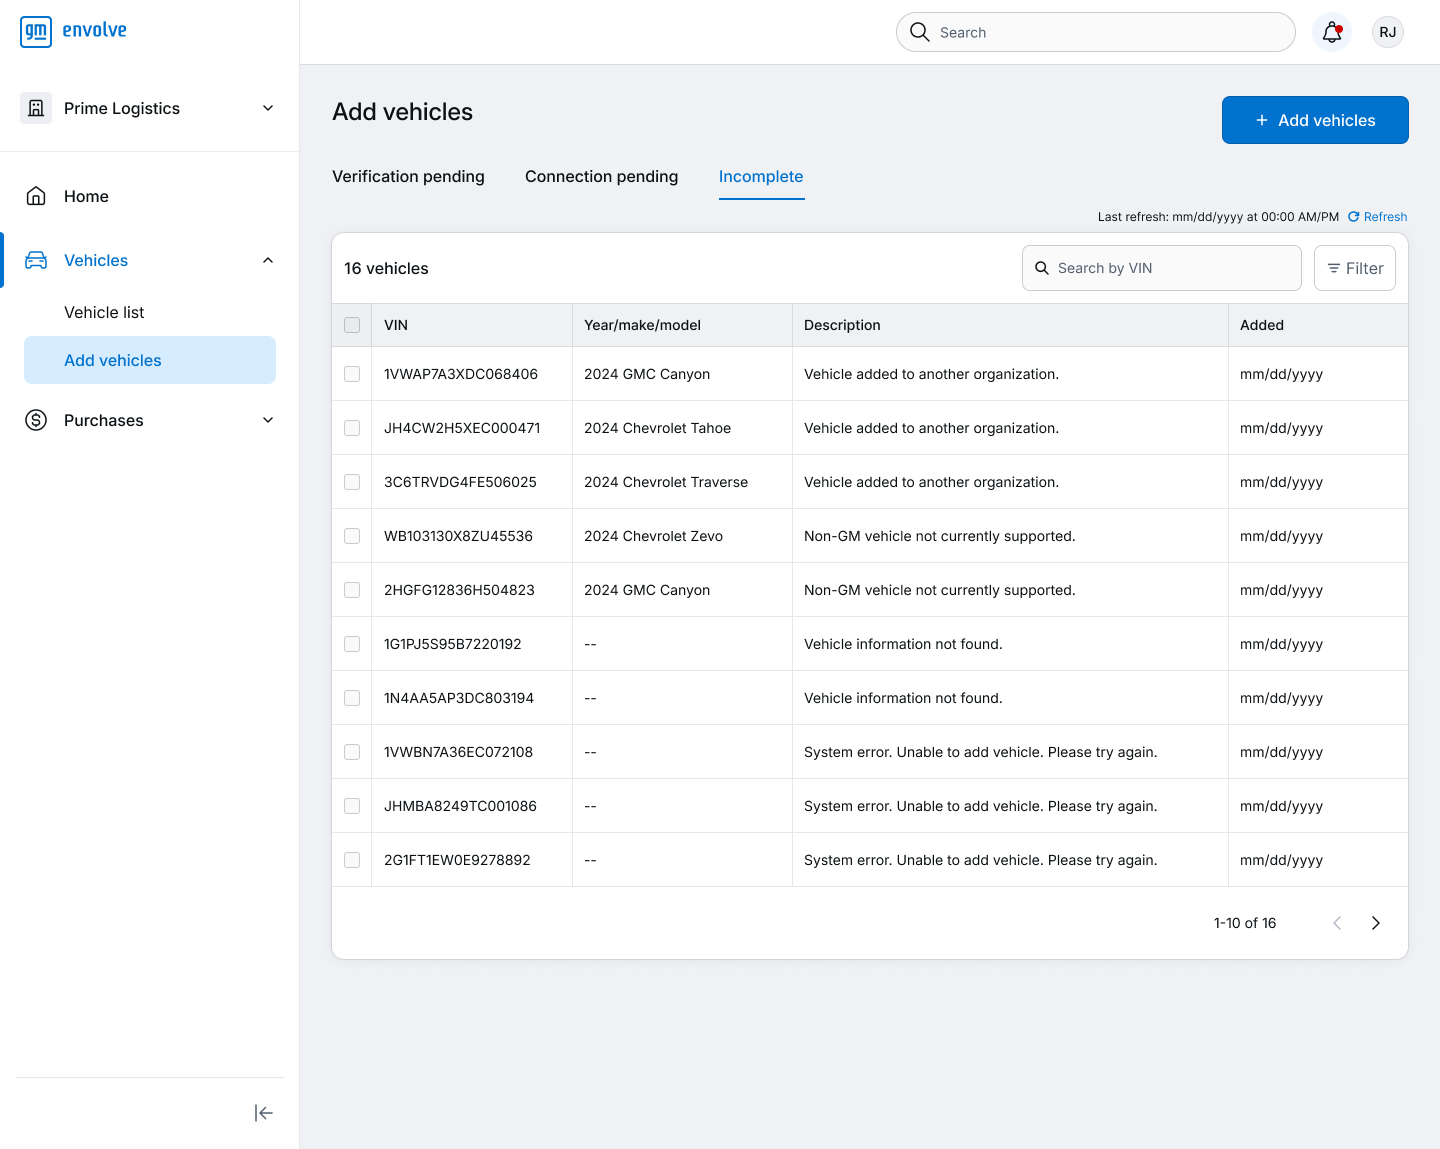Screen dimensions: 1440x1149
Task: Focus the Search by VIN field
Action: [1161, 268]
